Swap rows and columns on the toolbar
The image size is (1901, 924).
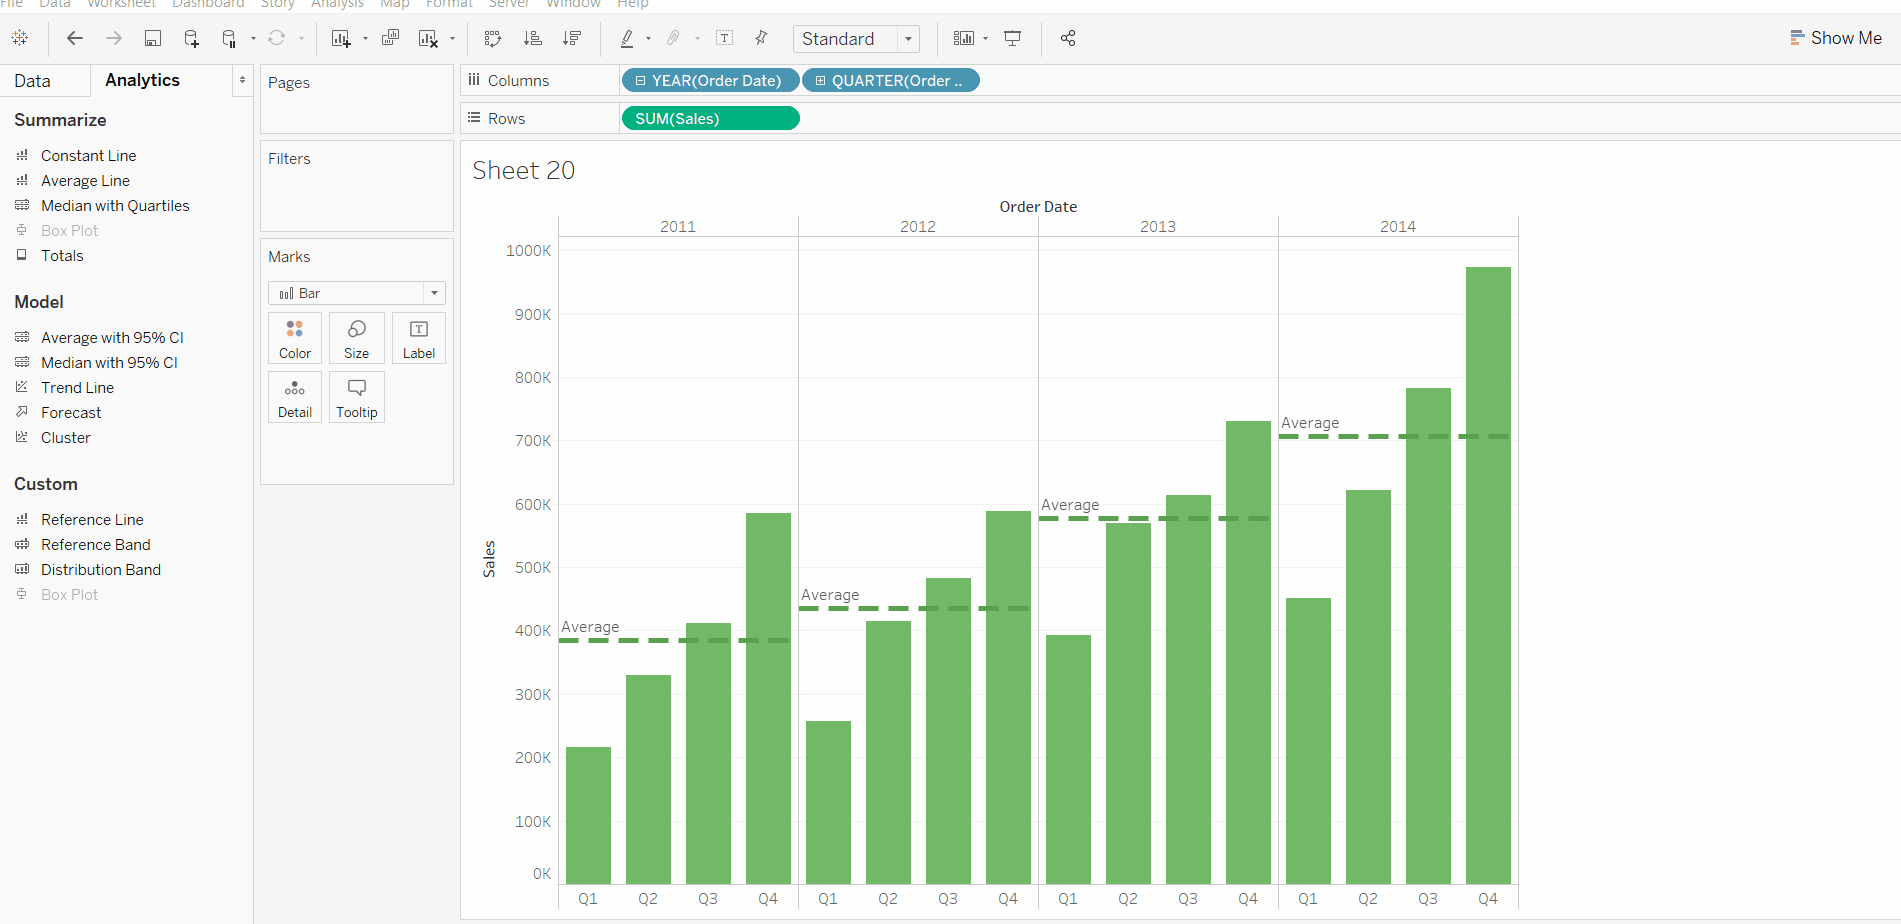[x=493, y=38]
